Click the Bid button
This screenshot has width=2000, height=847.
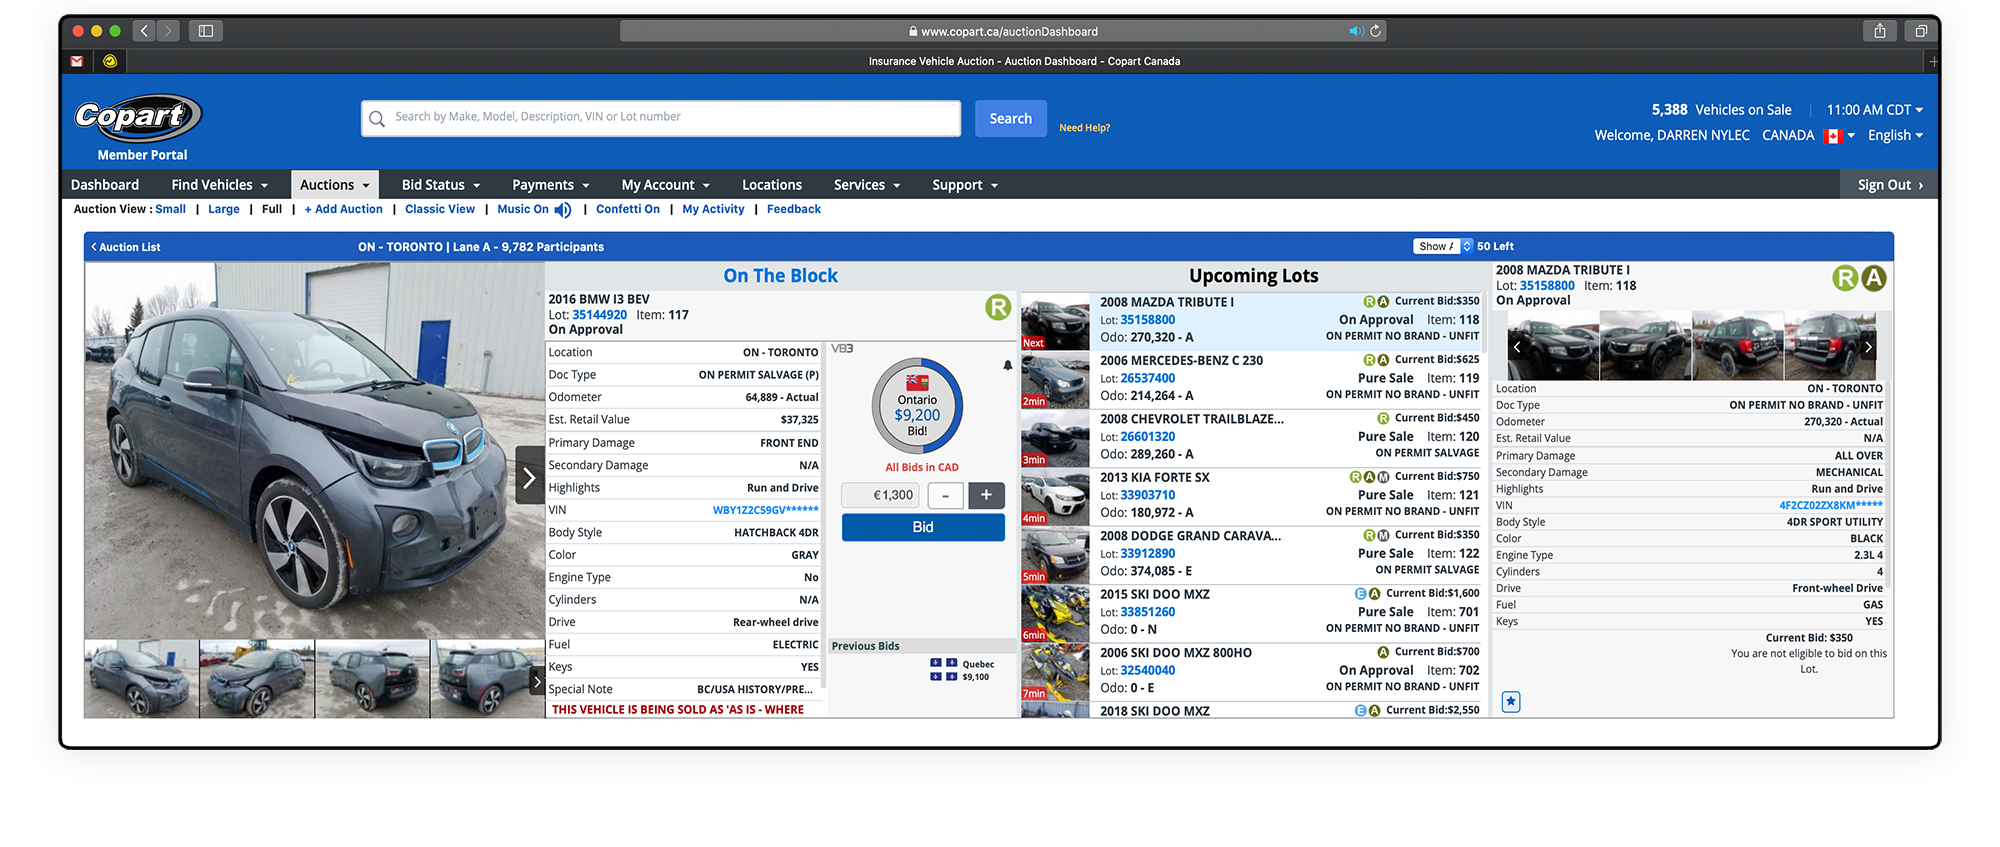(x=923, y=527)
